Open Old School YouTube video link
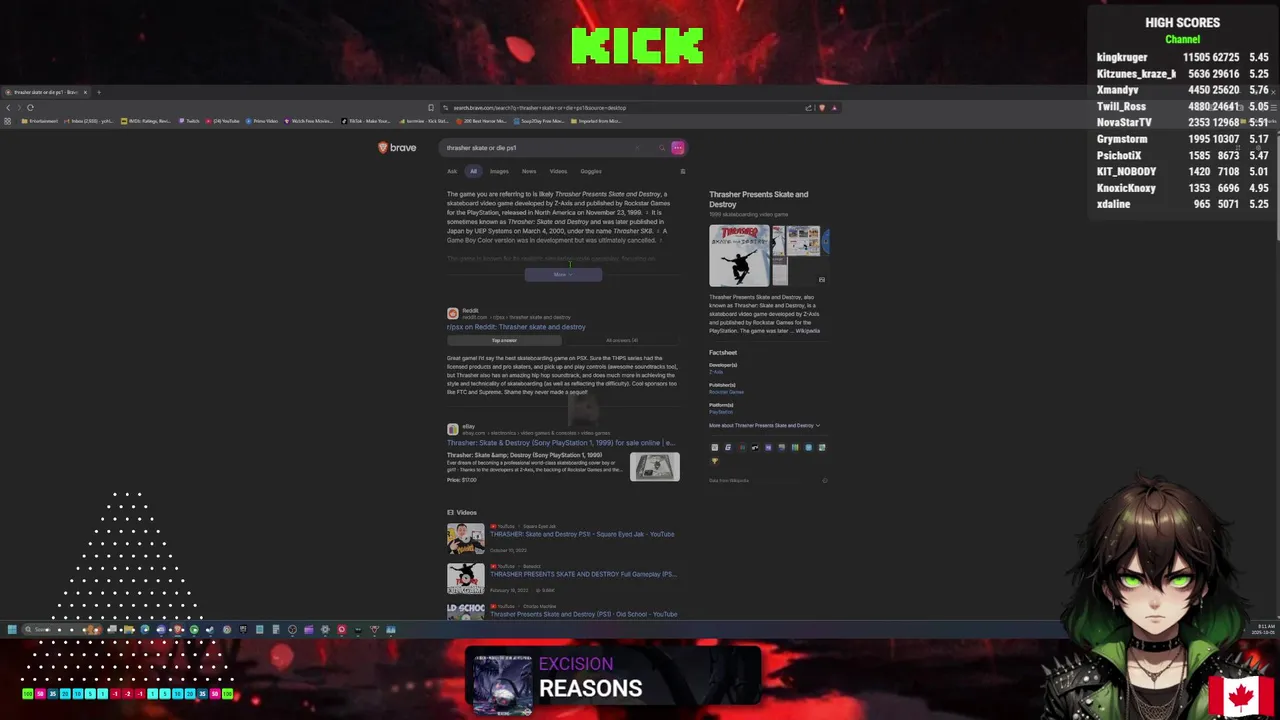1280x720 pixels. (583, 614)
